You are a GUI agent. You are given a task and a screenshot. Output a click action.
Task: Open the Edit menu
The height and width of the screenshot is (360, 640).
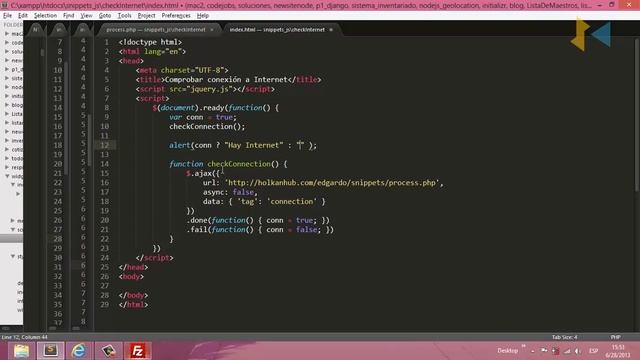[23, 16]
